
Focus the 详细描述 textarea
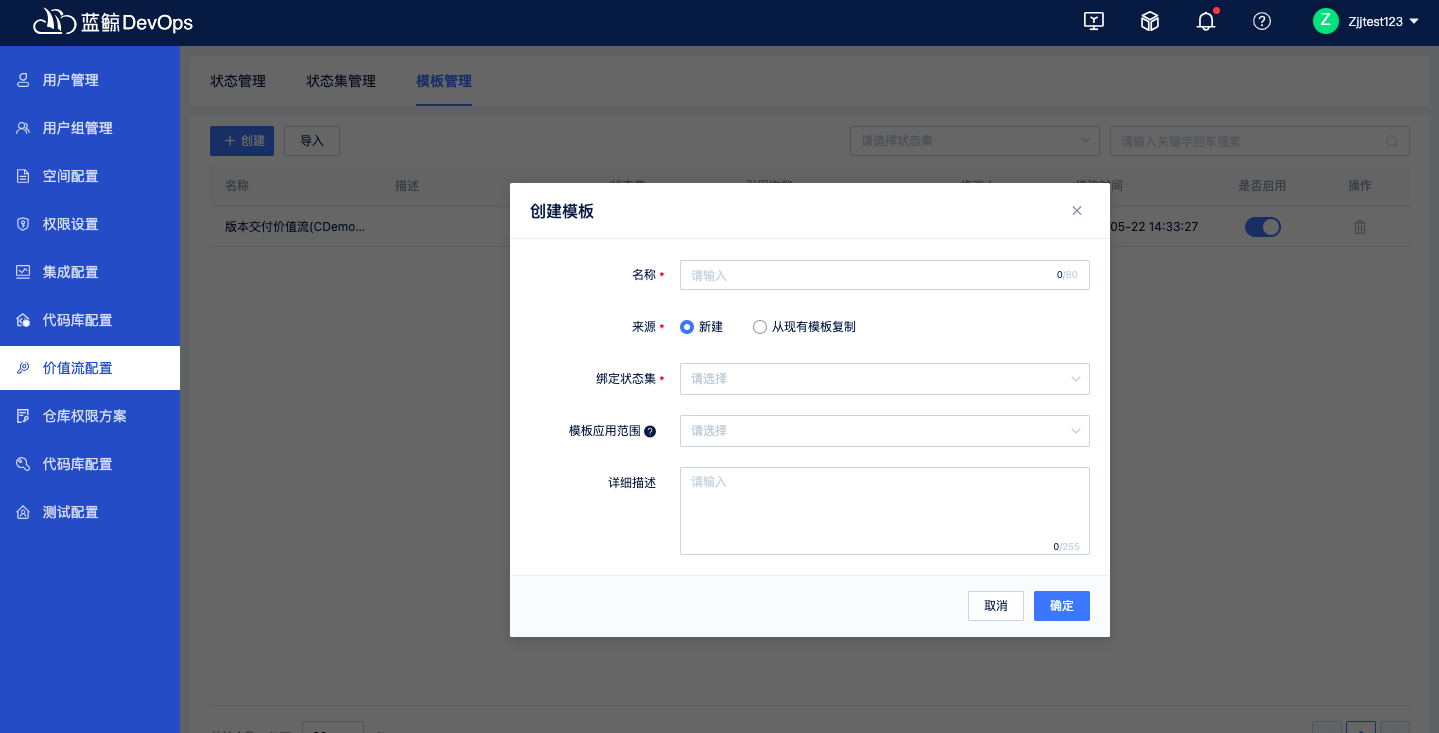[885, 511]
